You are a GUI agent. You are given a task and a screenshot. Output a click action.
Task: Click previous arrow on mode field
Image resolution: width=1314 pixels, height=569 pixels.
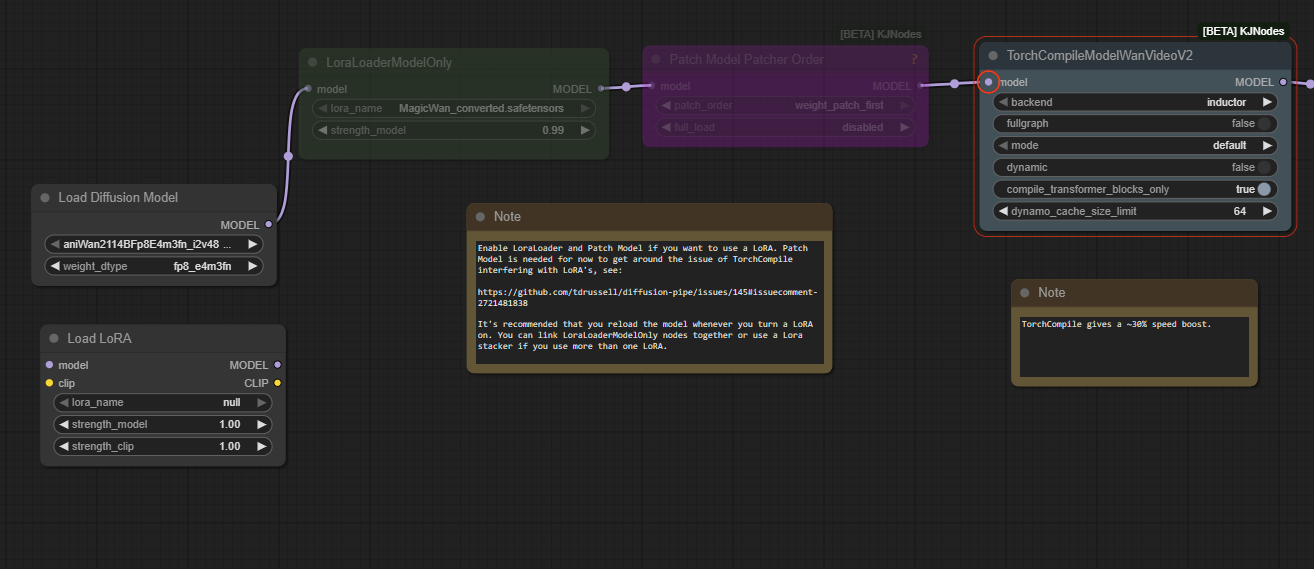(1003, 146)
